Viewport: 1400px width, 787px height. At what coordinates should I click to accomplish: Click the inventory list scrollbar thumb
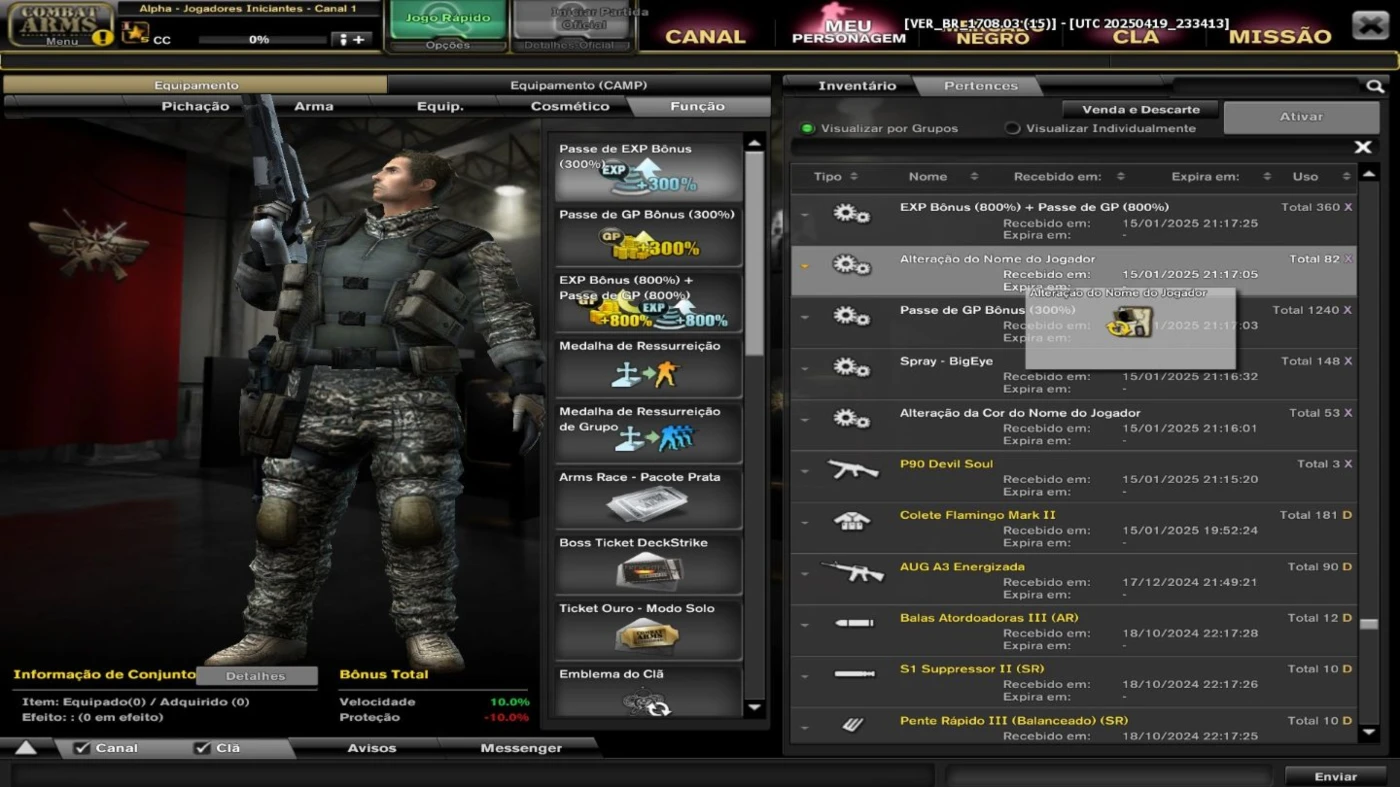1369,624
